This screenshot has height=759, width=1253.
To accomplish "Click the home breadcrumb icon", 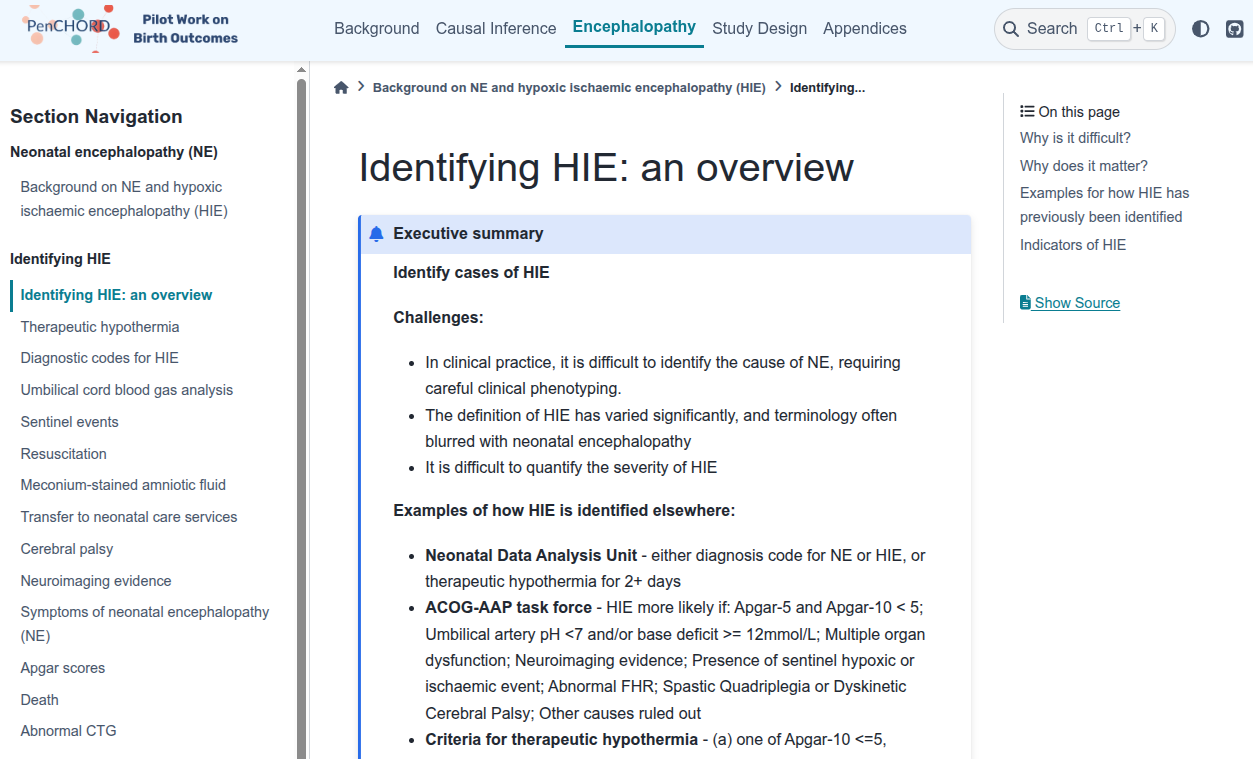I will point(341,88).
